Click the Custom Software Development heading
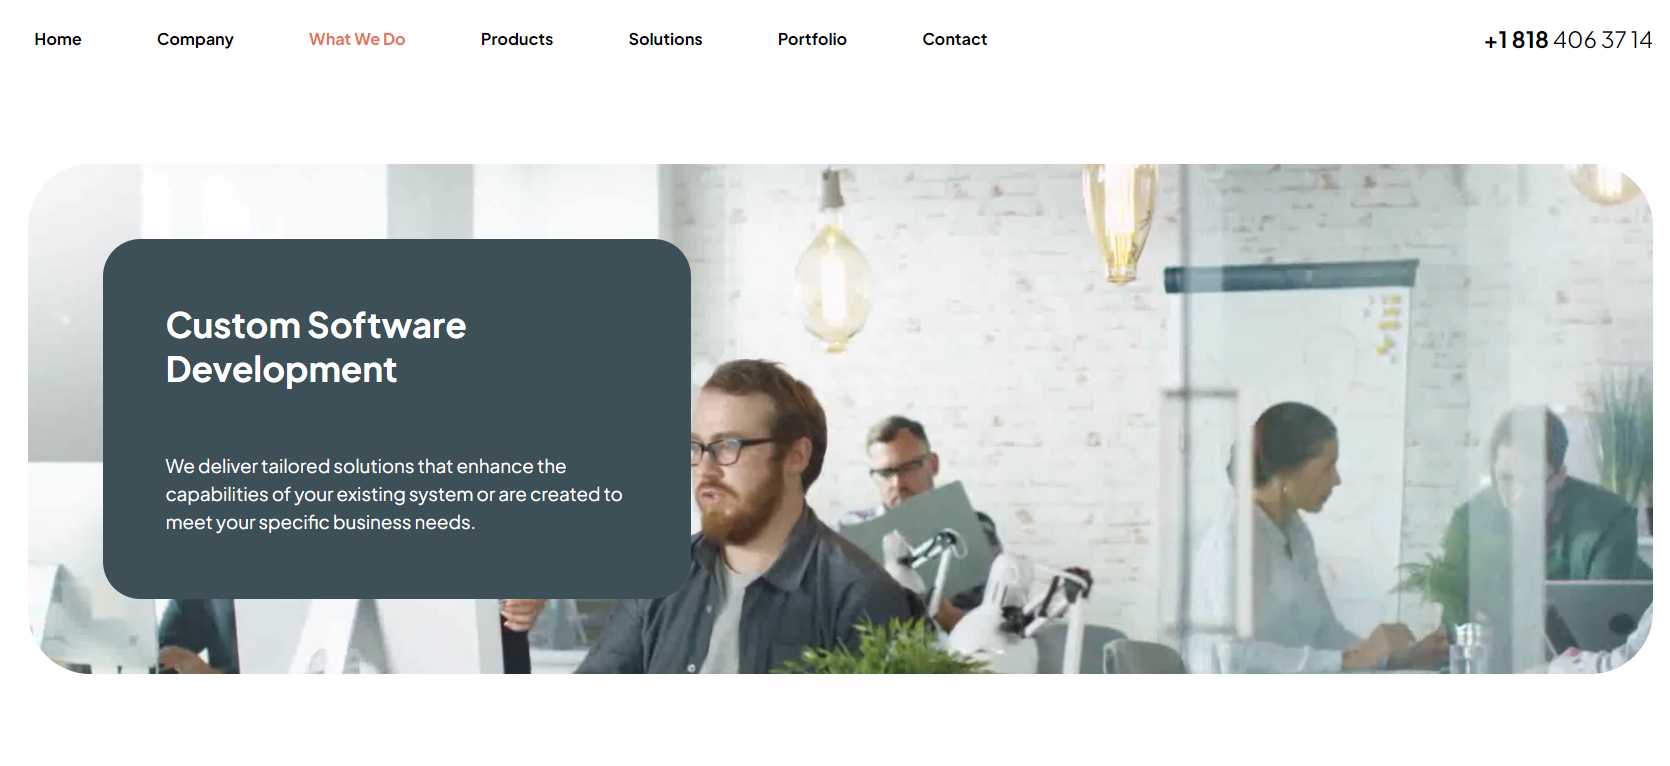 tap(316, 347)
